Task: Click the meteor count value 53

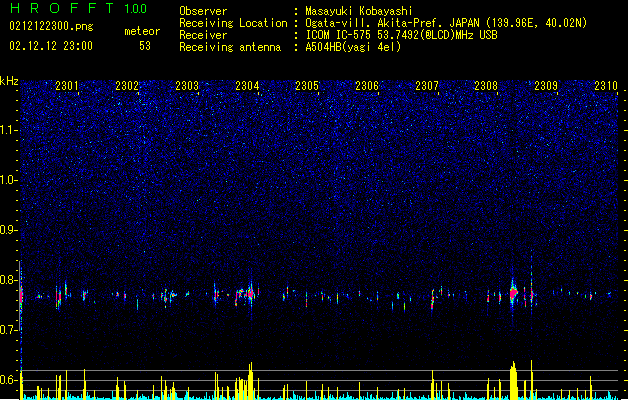Action: pos(145,46)
